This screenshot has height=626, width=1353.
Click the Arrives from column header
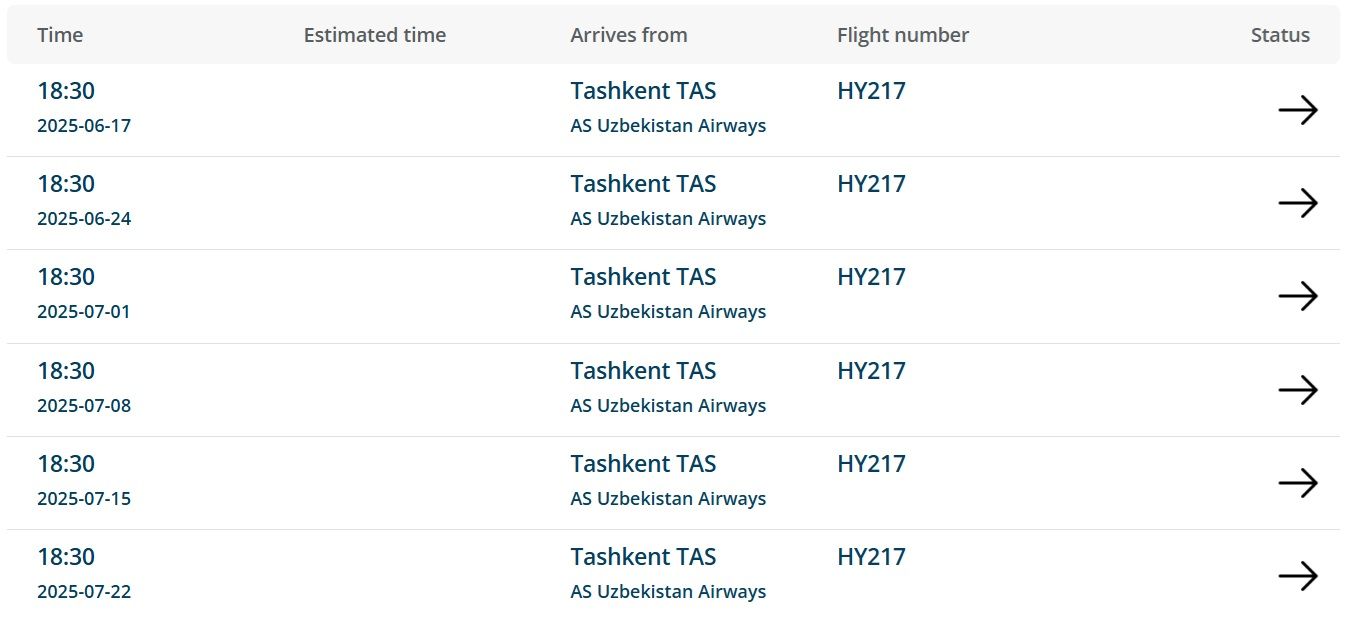click(x=628, y=35)
